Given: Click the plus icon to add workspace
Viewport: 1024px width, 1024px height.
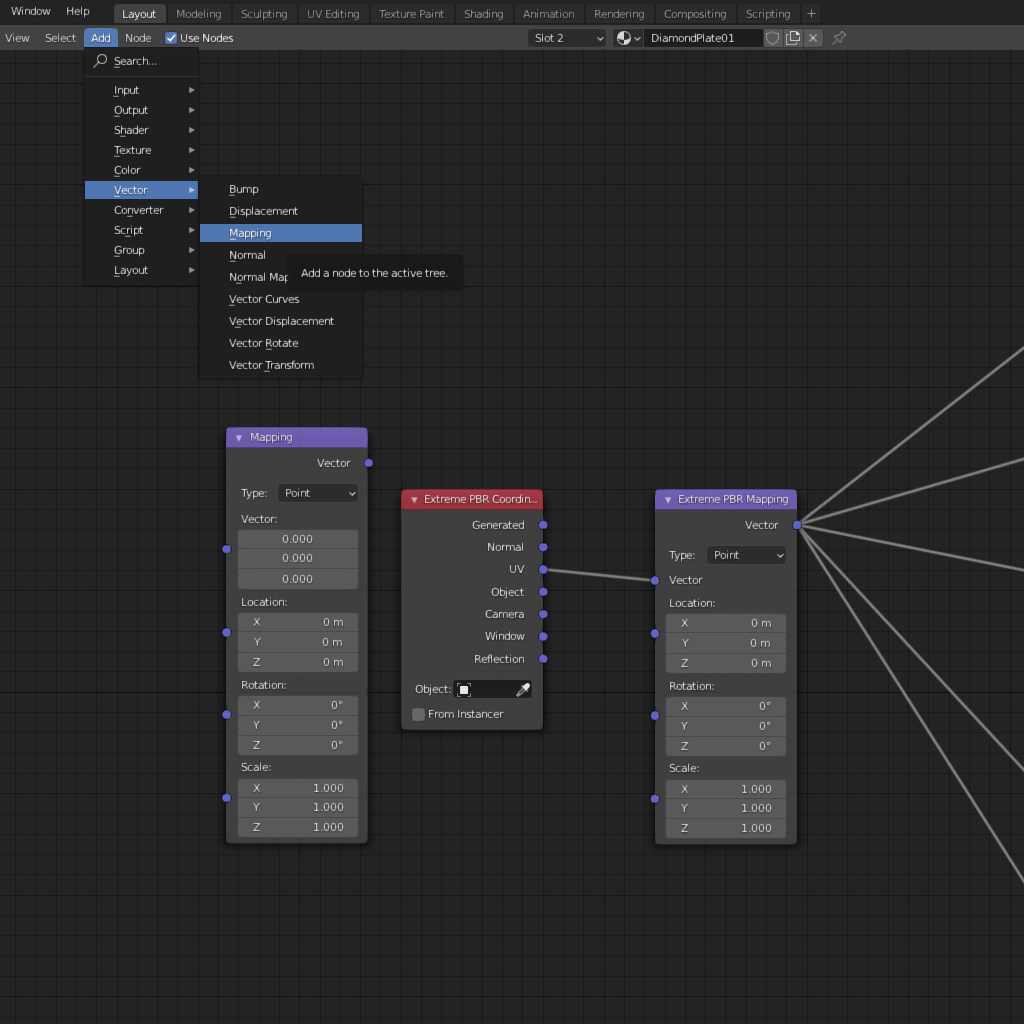Looking at the screenshot, I should click(x=811, y=14).
